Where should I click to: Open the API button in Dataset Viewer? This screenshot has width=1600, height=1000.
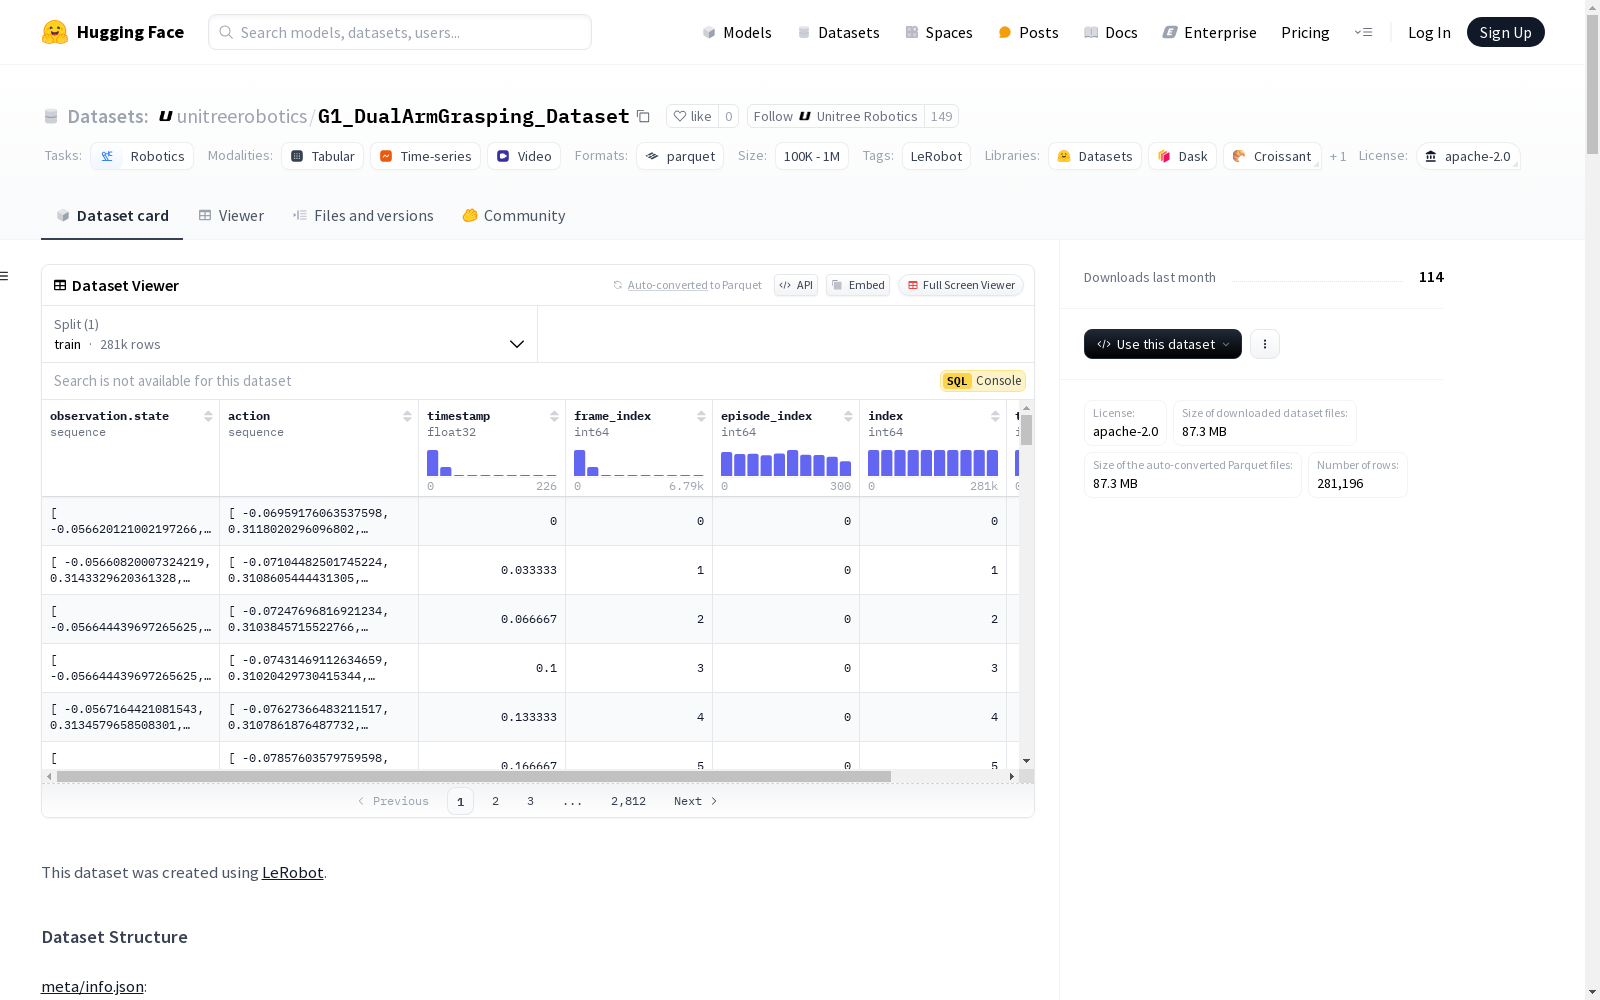click(x=796, y=285)
